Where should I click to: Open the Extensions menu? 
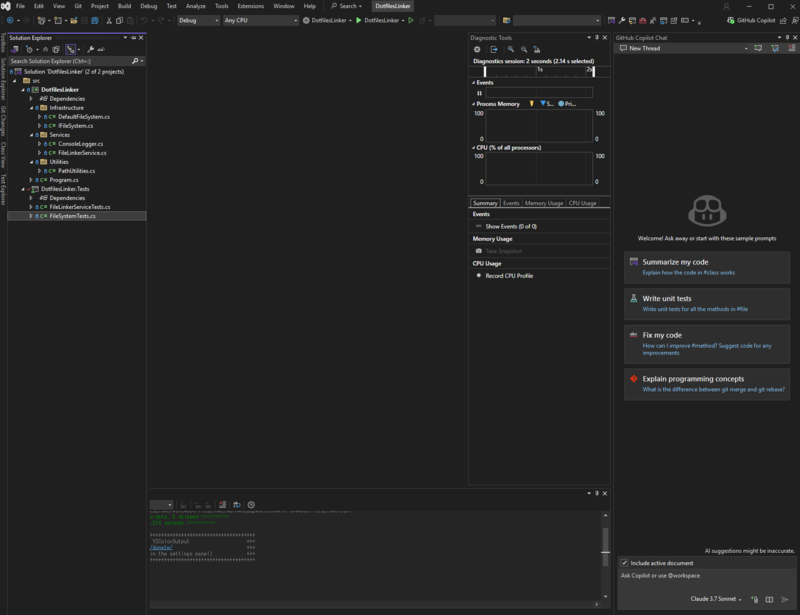(251, 6)
